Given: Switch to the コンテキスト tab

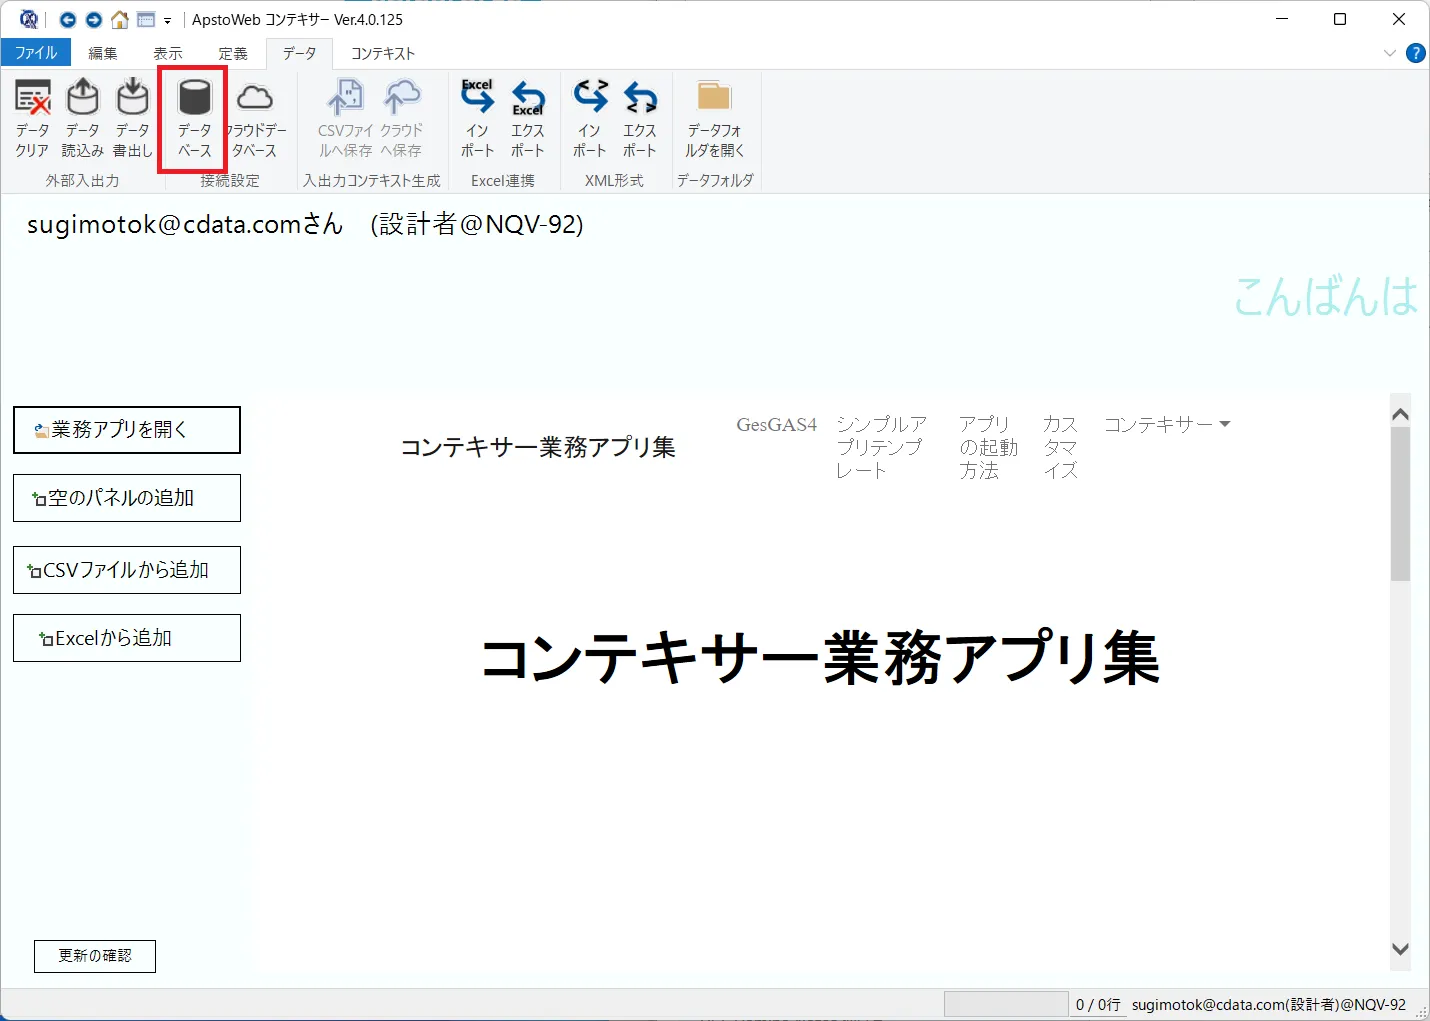Looking at the screenshot, I should coord(382,53).
